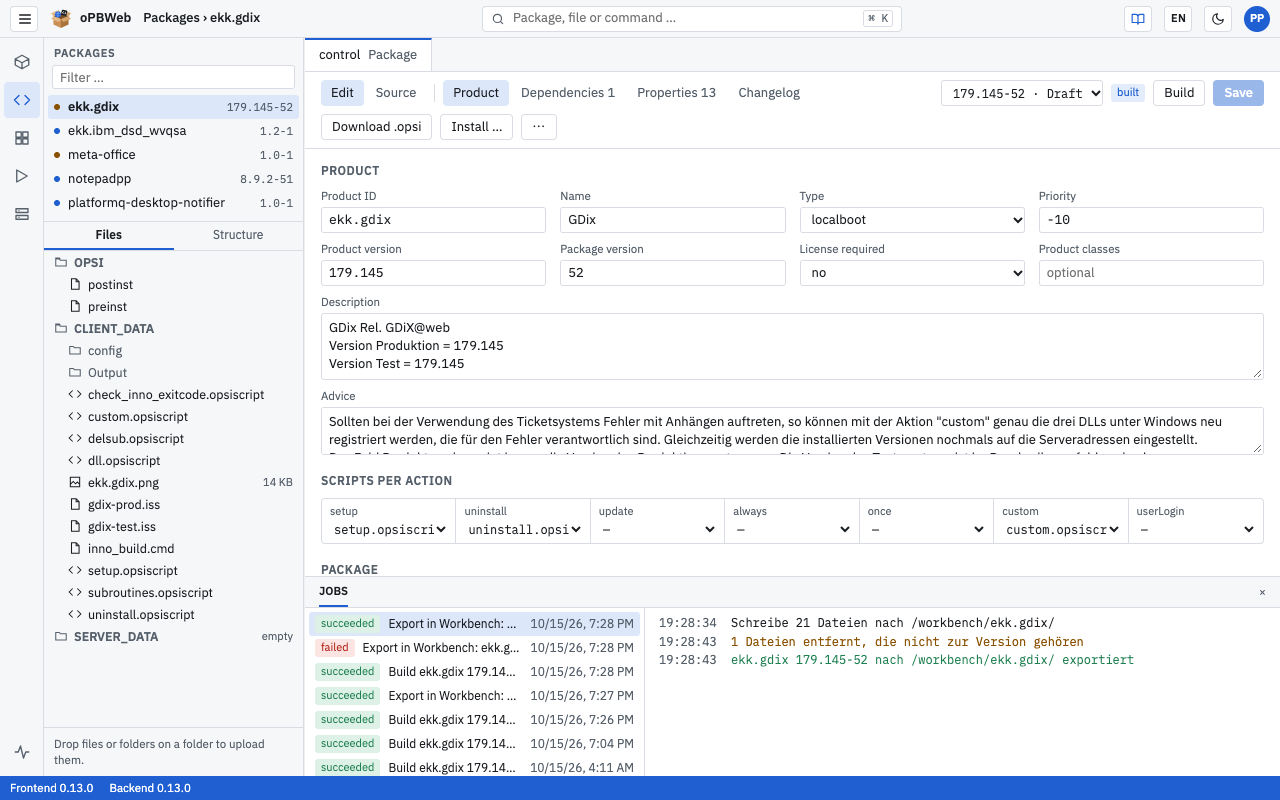Collapse the OPSI folder
This screenshot has height=800, width=1280.
point(89,263)
